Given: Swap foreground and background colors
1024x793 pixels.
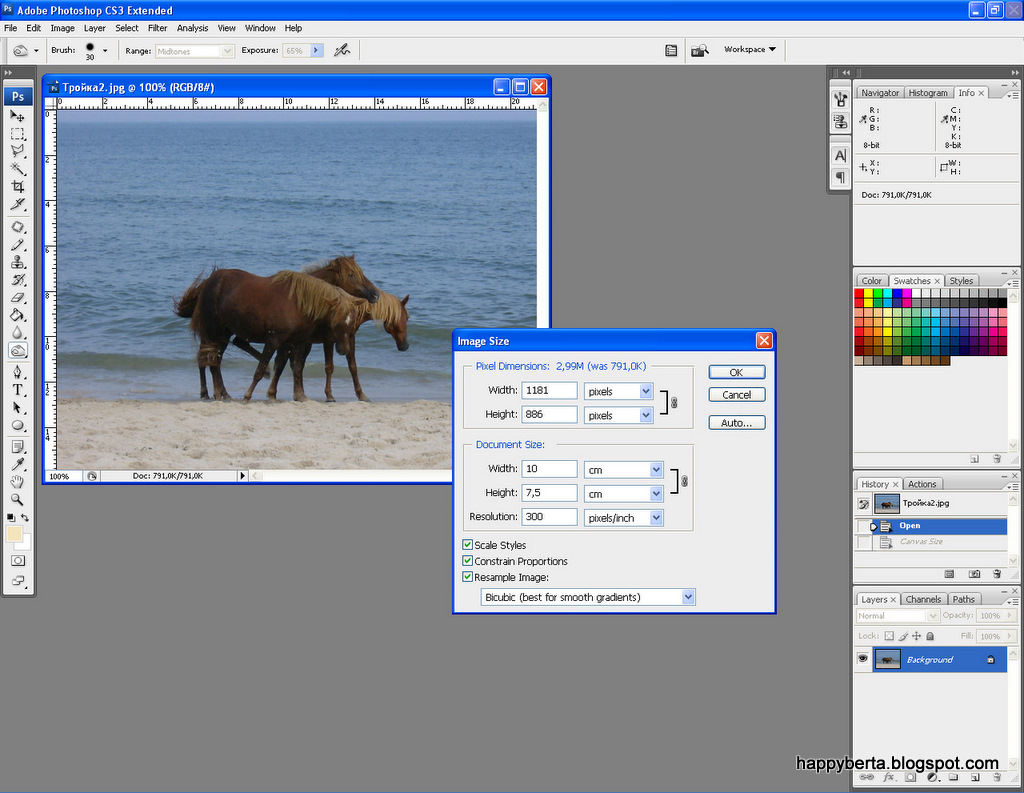Looking at the screenshot, I should click(x=25, y=518).
